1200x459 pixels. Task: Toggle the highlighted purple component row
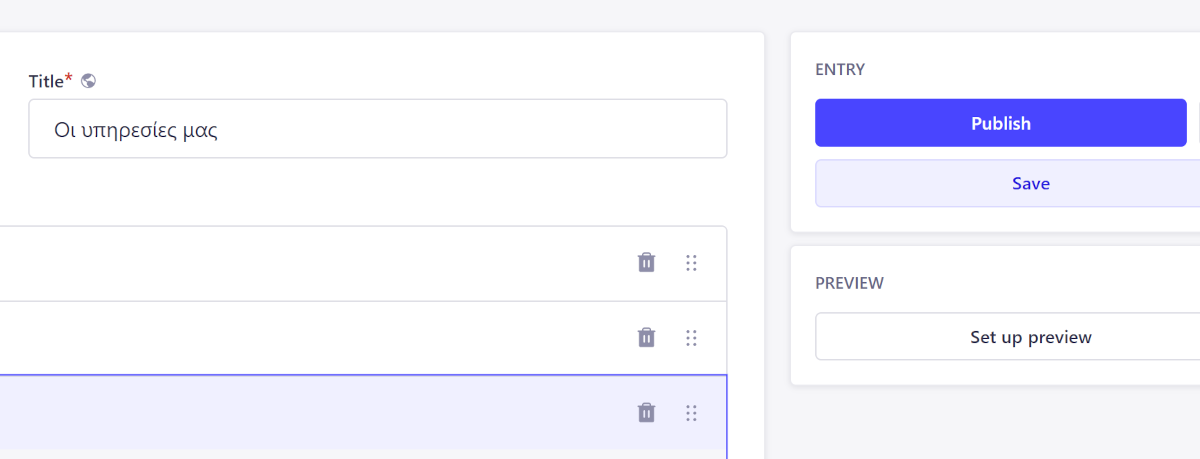click(300, 413)
